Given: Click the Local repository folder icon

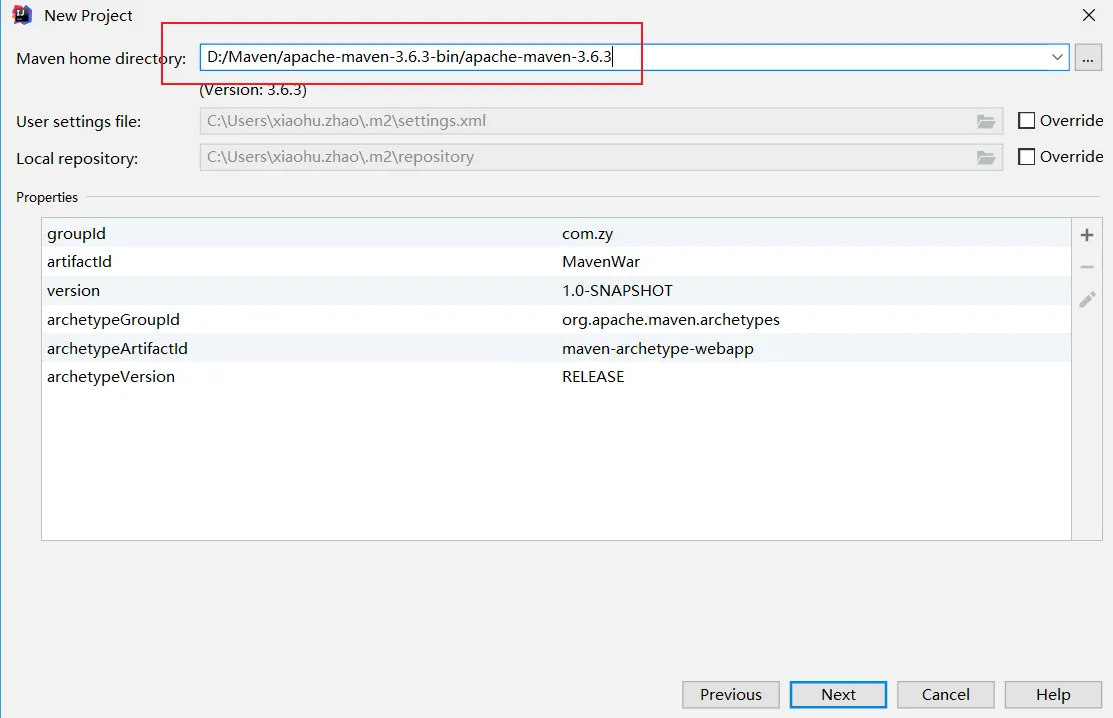Looking at the screenshot, I should click(986, 158).
